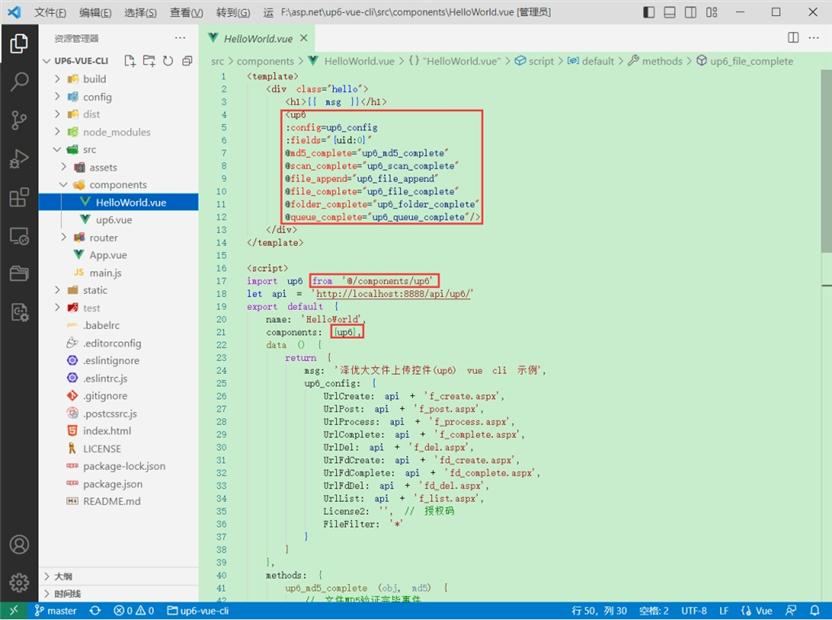The height and width of the screenshot is (620, 832).
Task: Click UTF-8 encoding in the status bar
Action: (694, 610)
